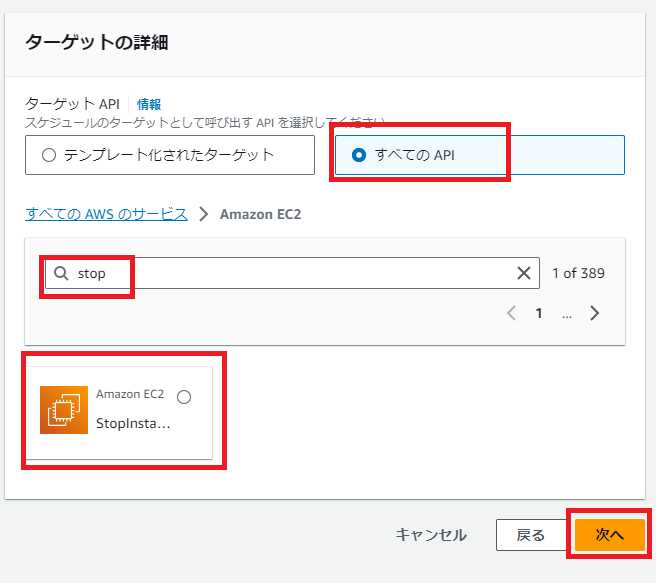
Task: Select the すべての API radio option
Action: click(358, 155)
